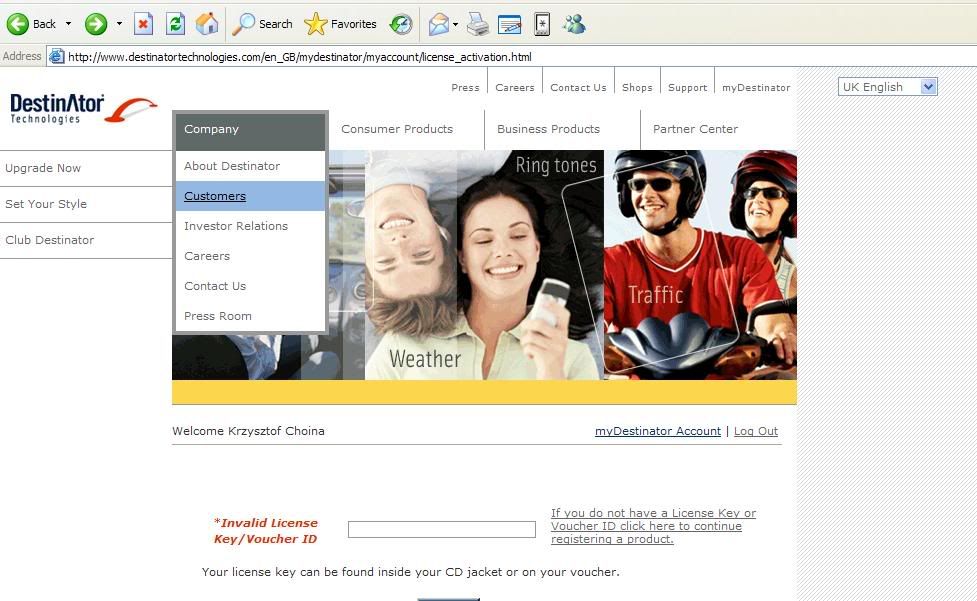Open the Consumer Products menu
The height and width of the screenshot is (601, 977).
[x=397, y=130]
